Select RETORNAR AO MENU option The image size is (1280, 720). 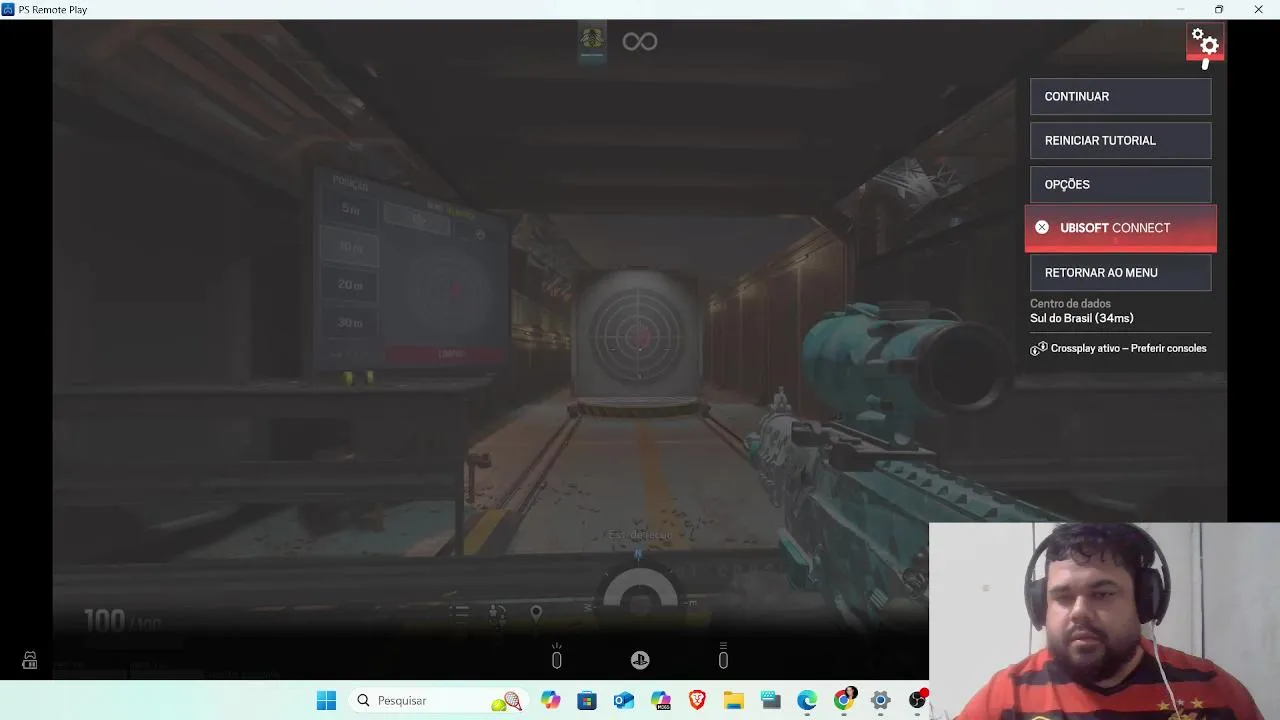click(x=1120, y=273)
